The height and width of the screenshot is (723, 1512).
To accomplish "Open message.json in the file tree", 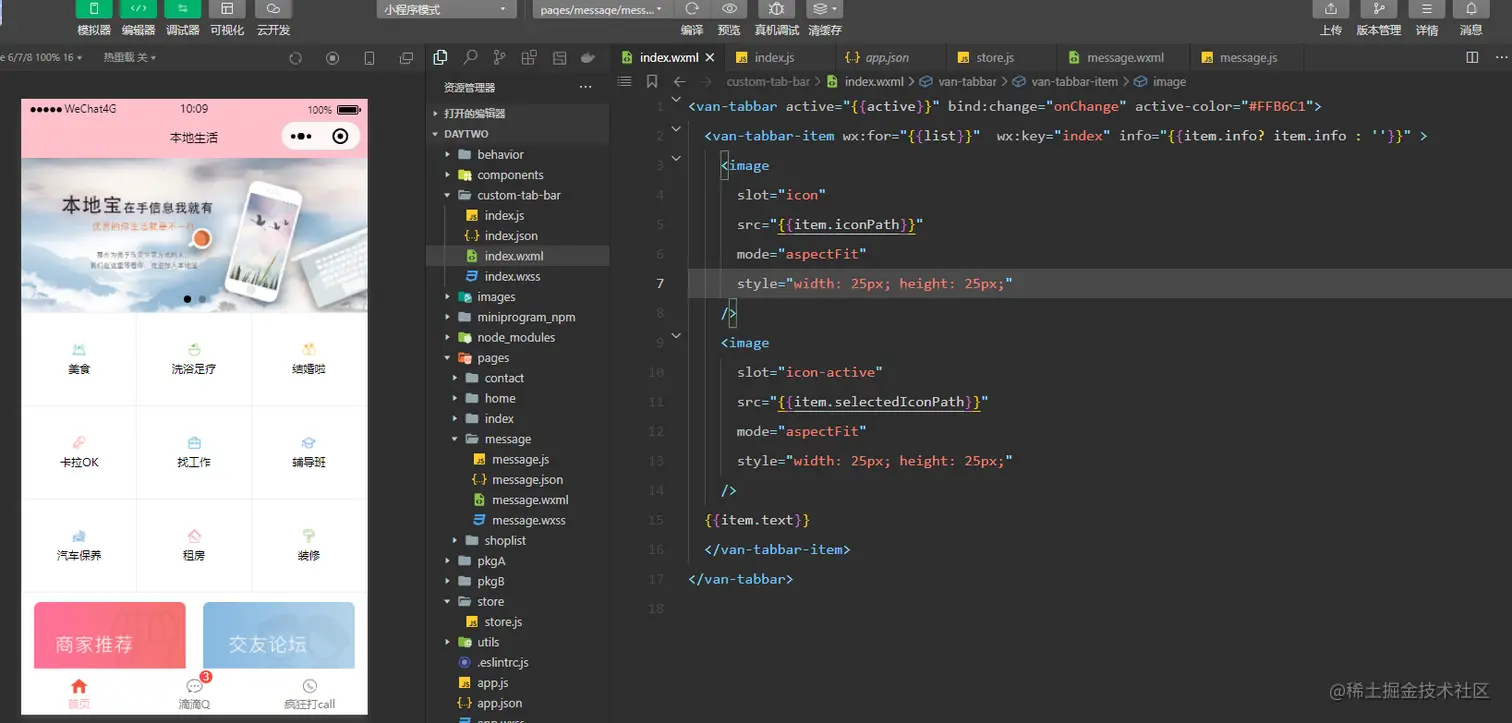I will click(527, 480).
